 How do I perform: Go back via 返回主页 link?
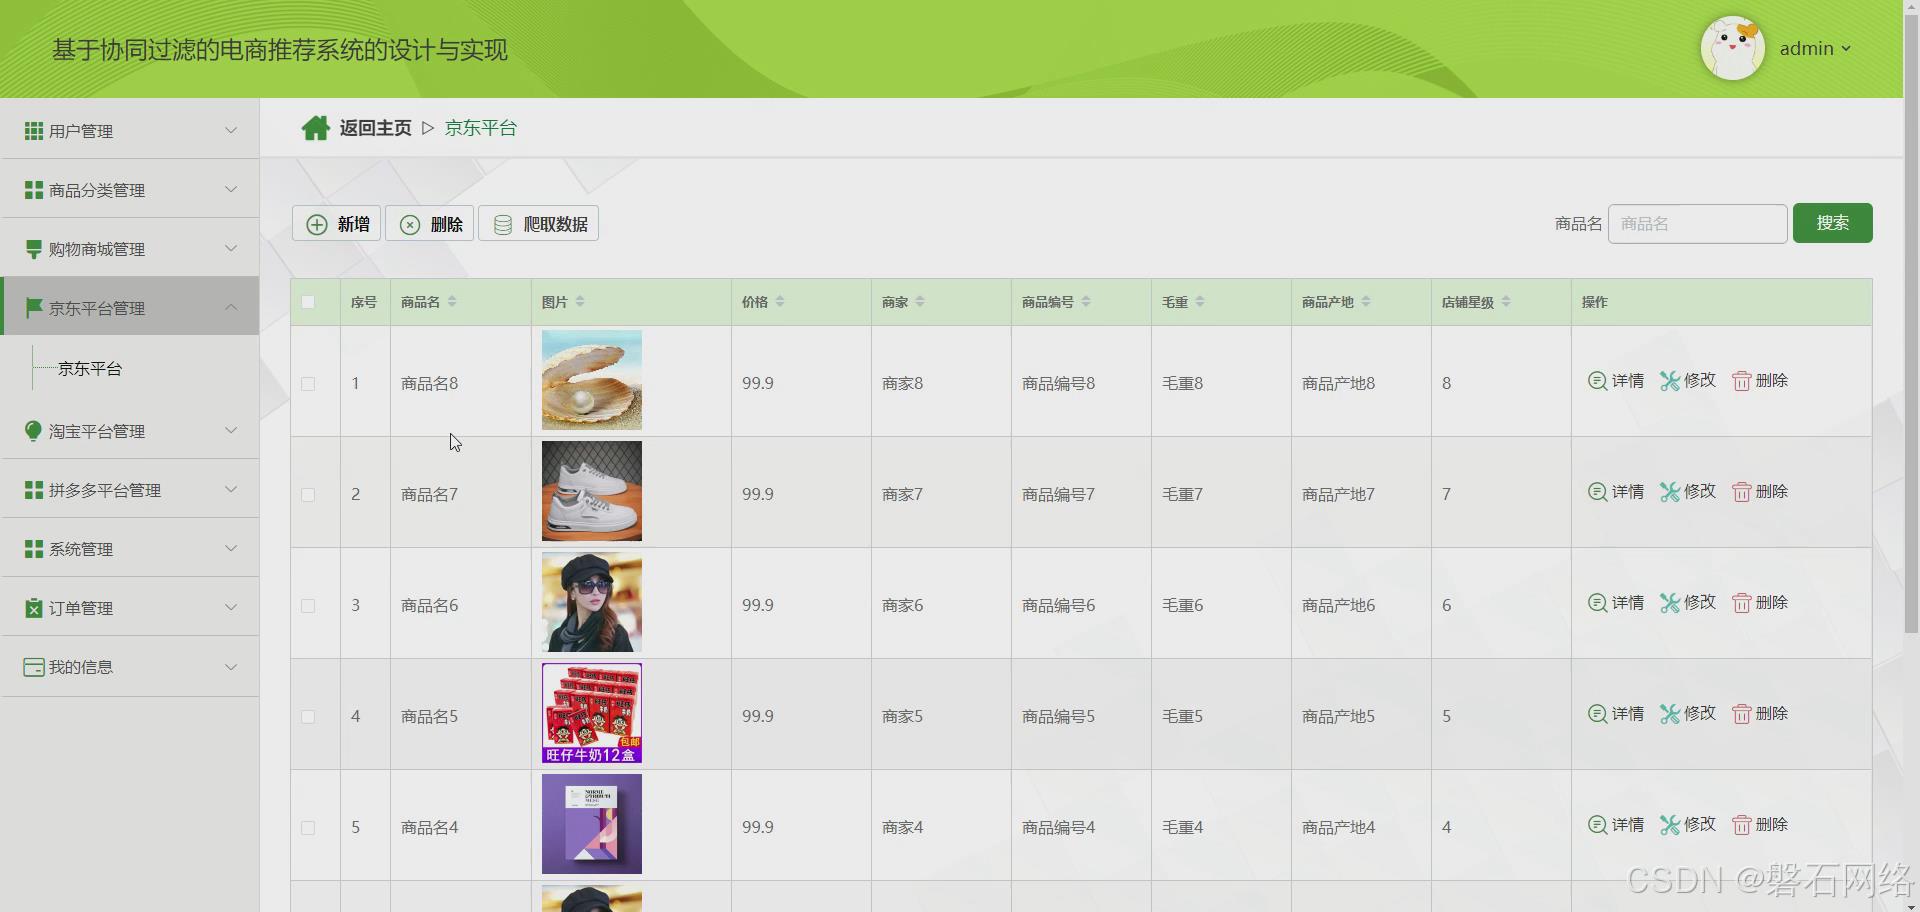coord(375,128)
